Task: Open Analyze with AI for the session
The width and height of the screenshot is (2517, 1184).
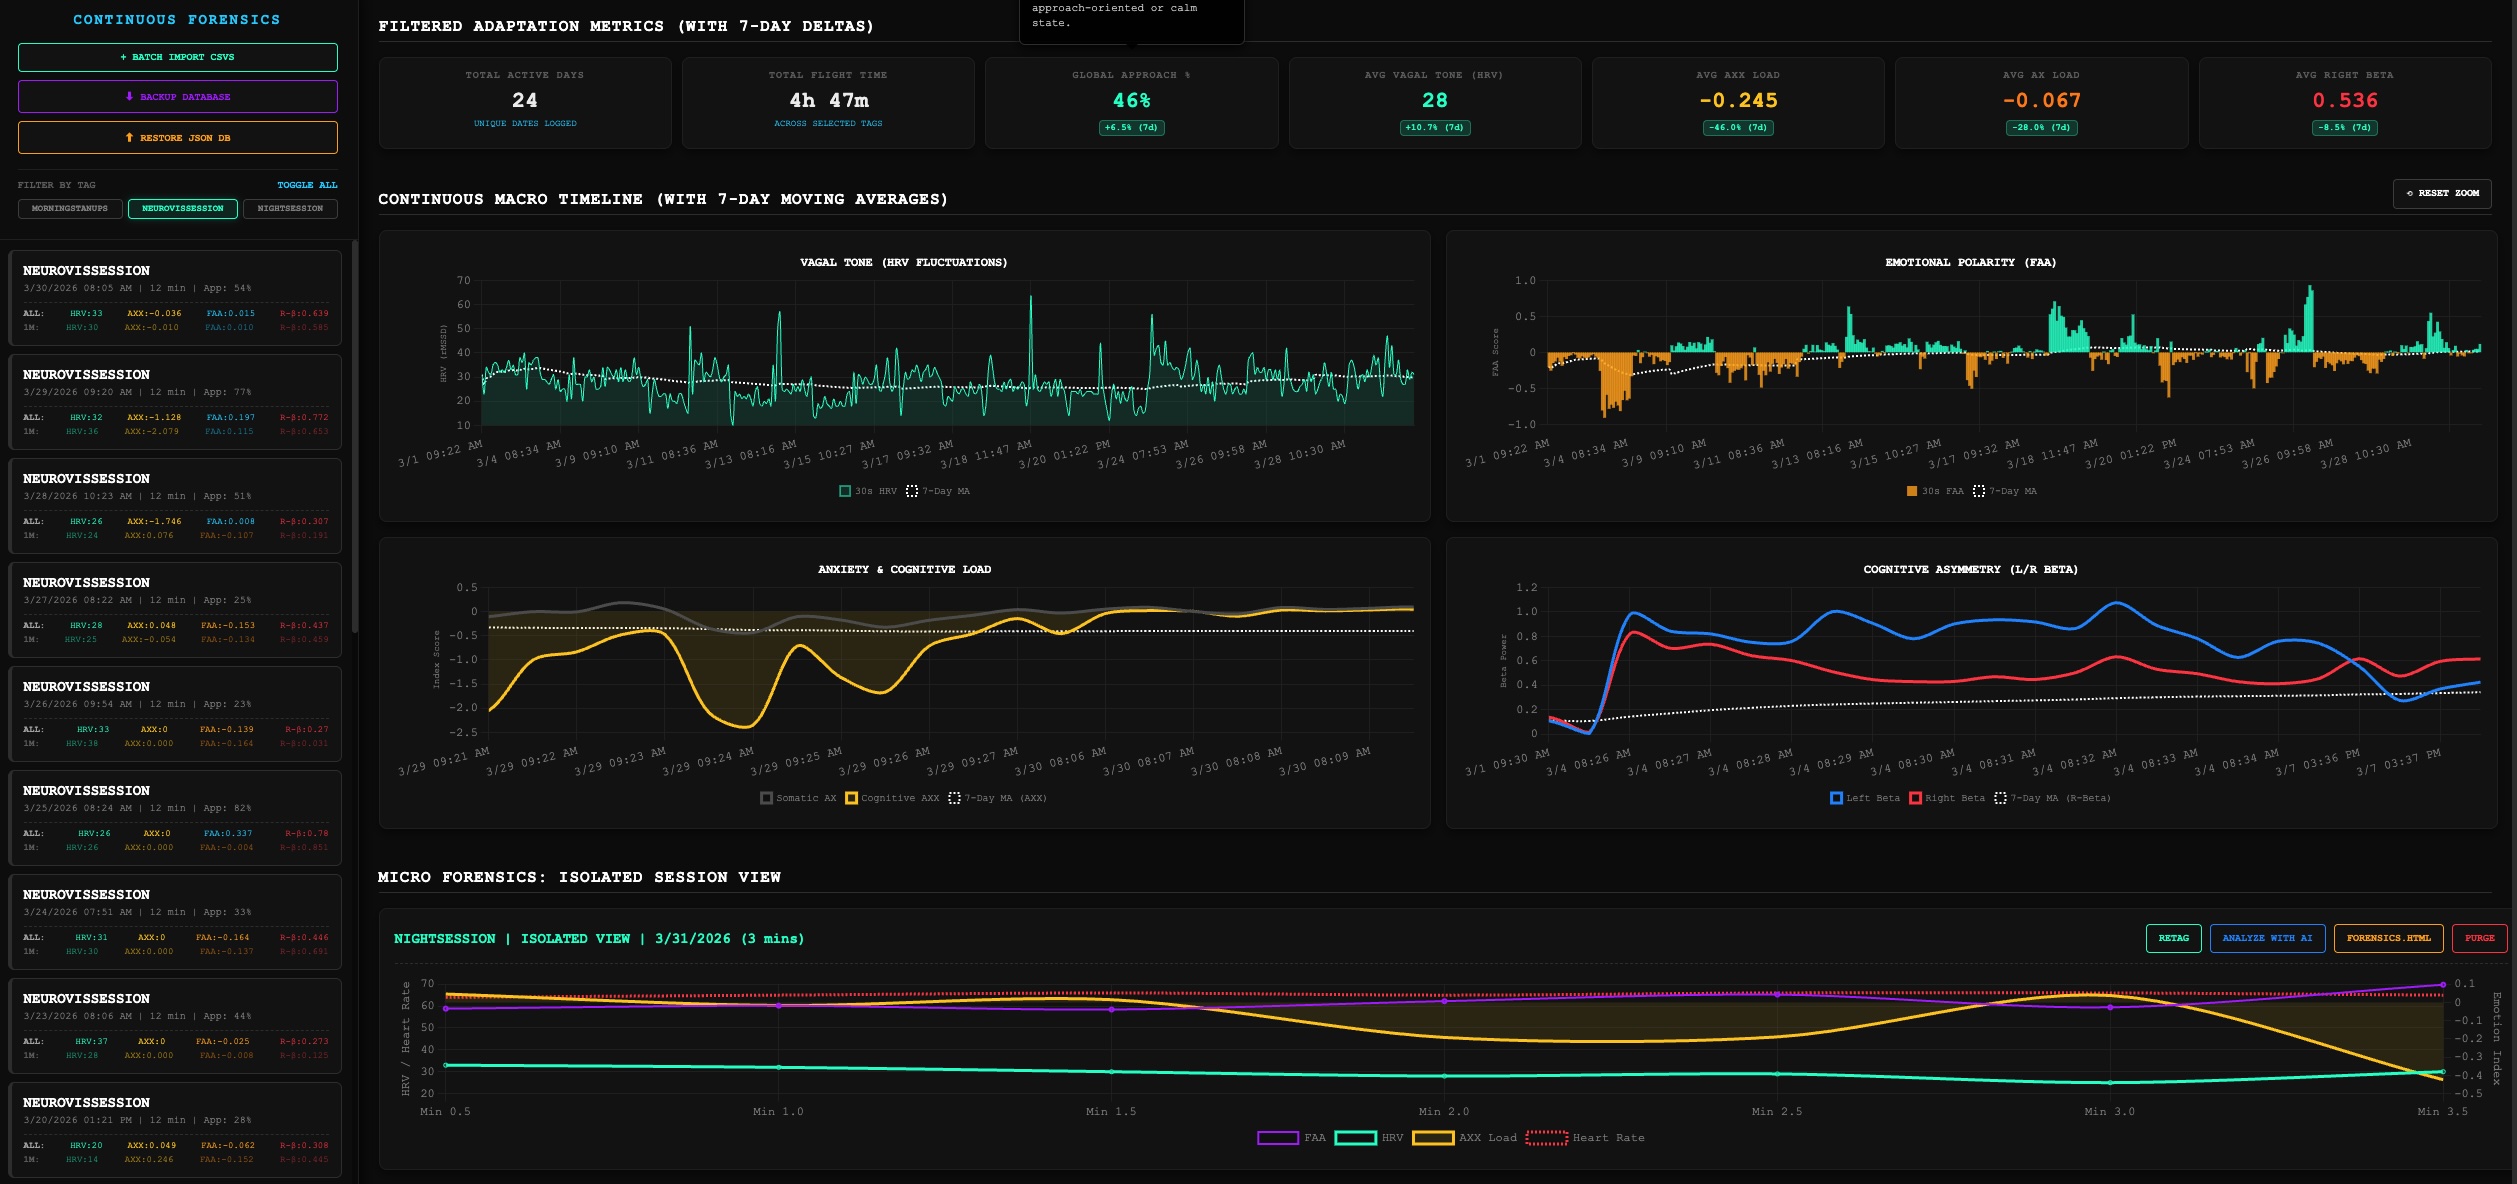Action: [x=2268, y=938]
